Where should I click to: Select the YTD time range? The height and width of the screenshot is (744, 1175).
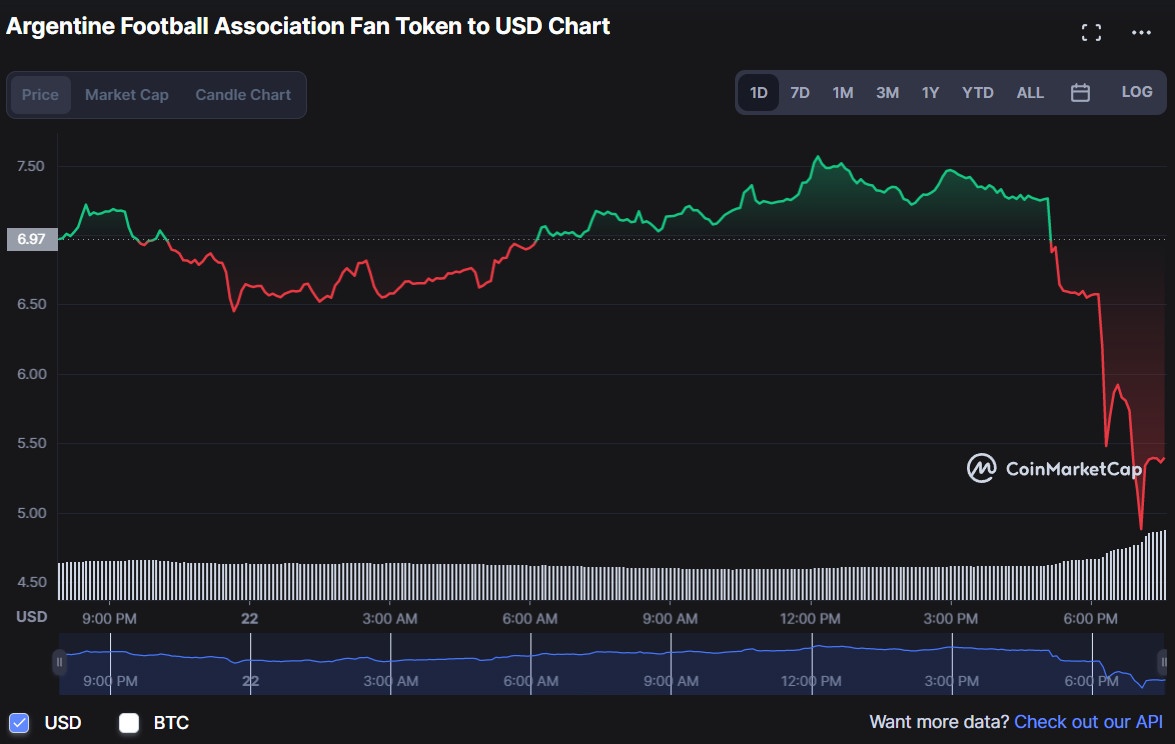pos(977,93)
